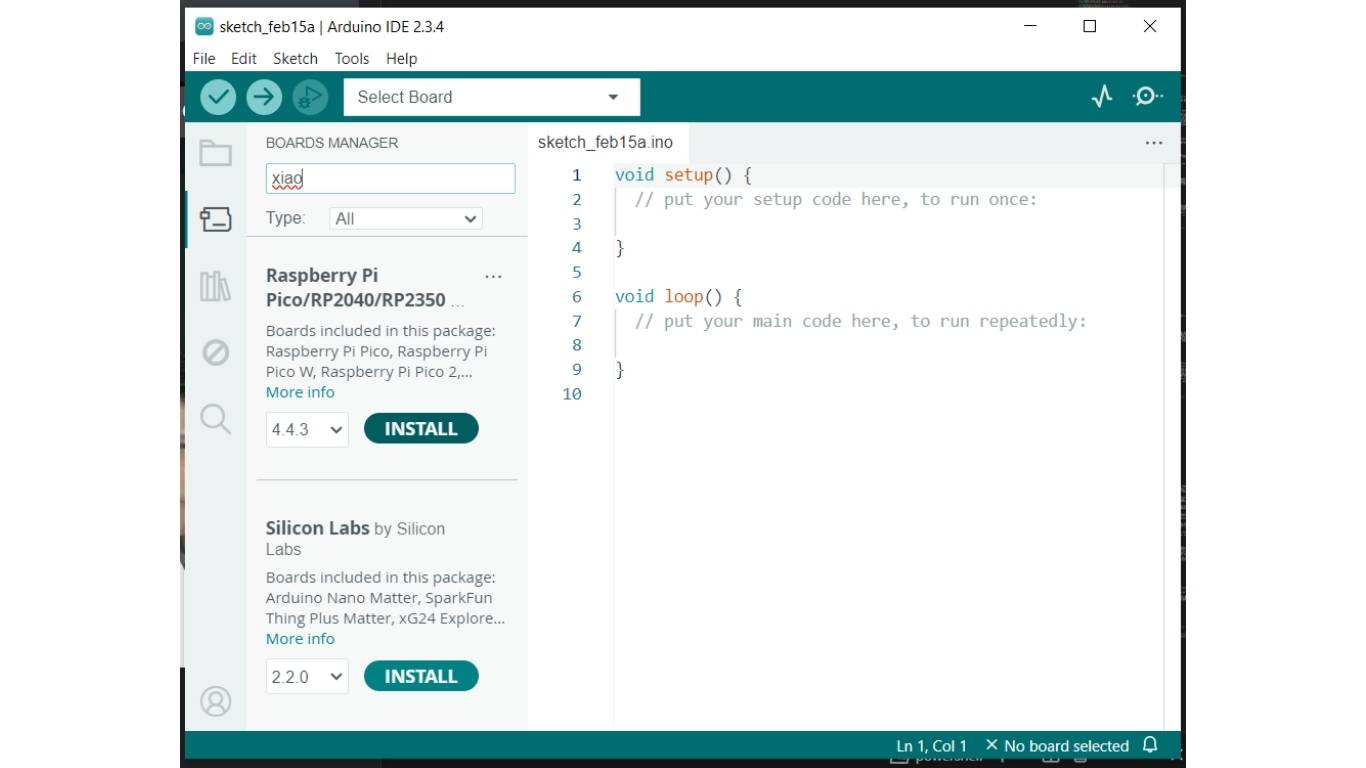Install the Silicon Labs package

[421, 676]
